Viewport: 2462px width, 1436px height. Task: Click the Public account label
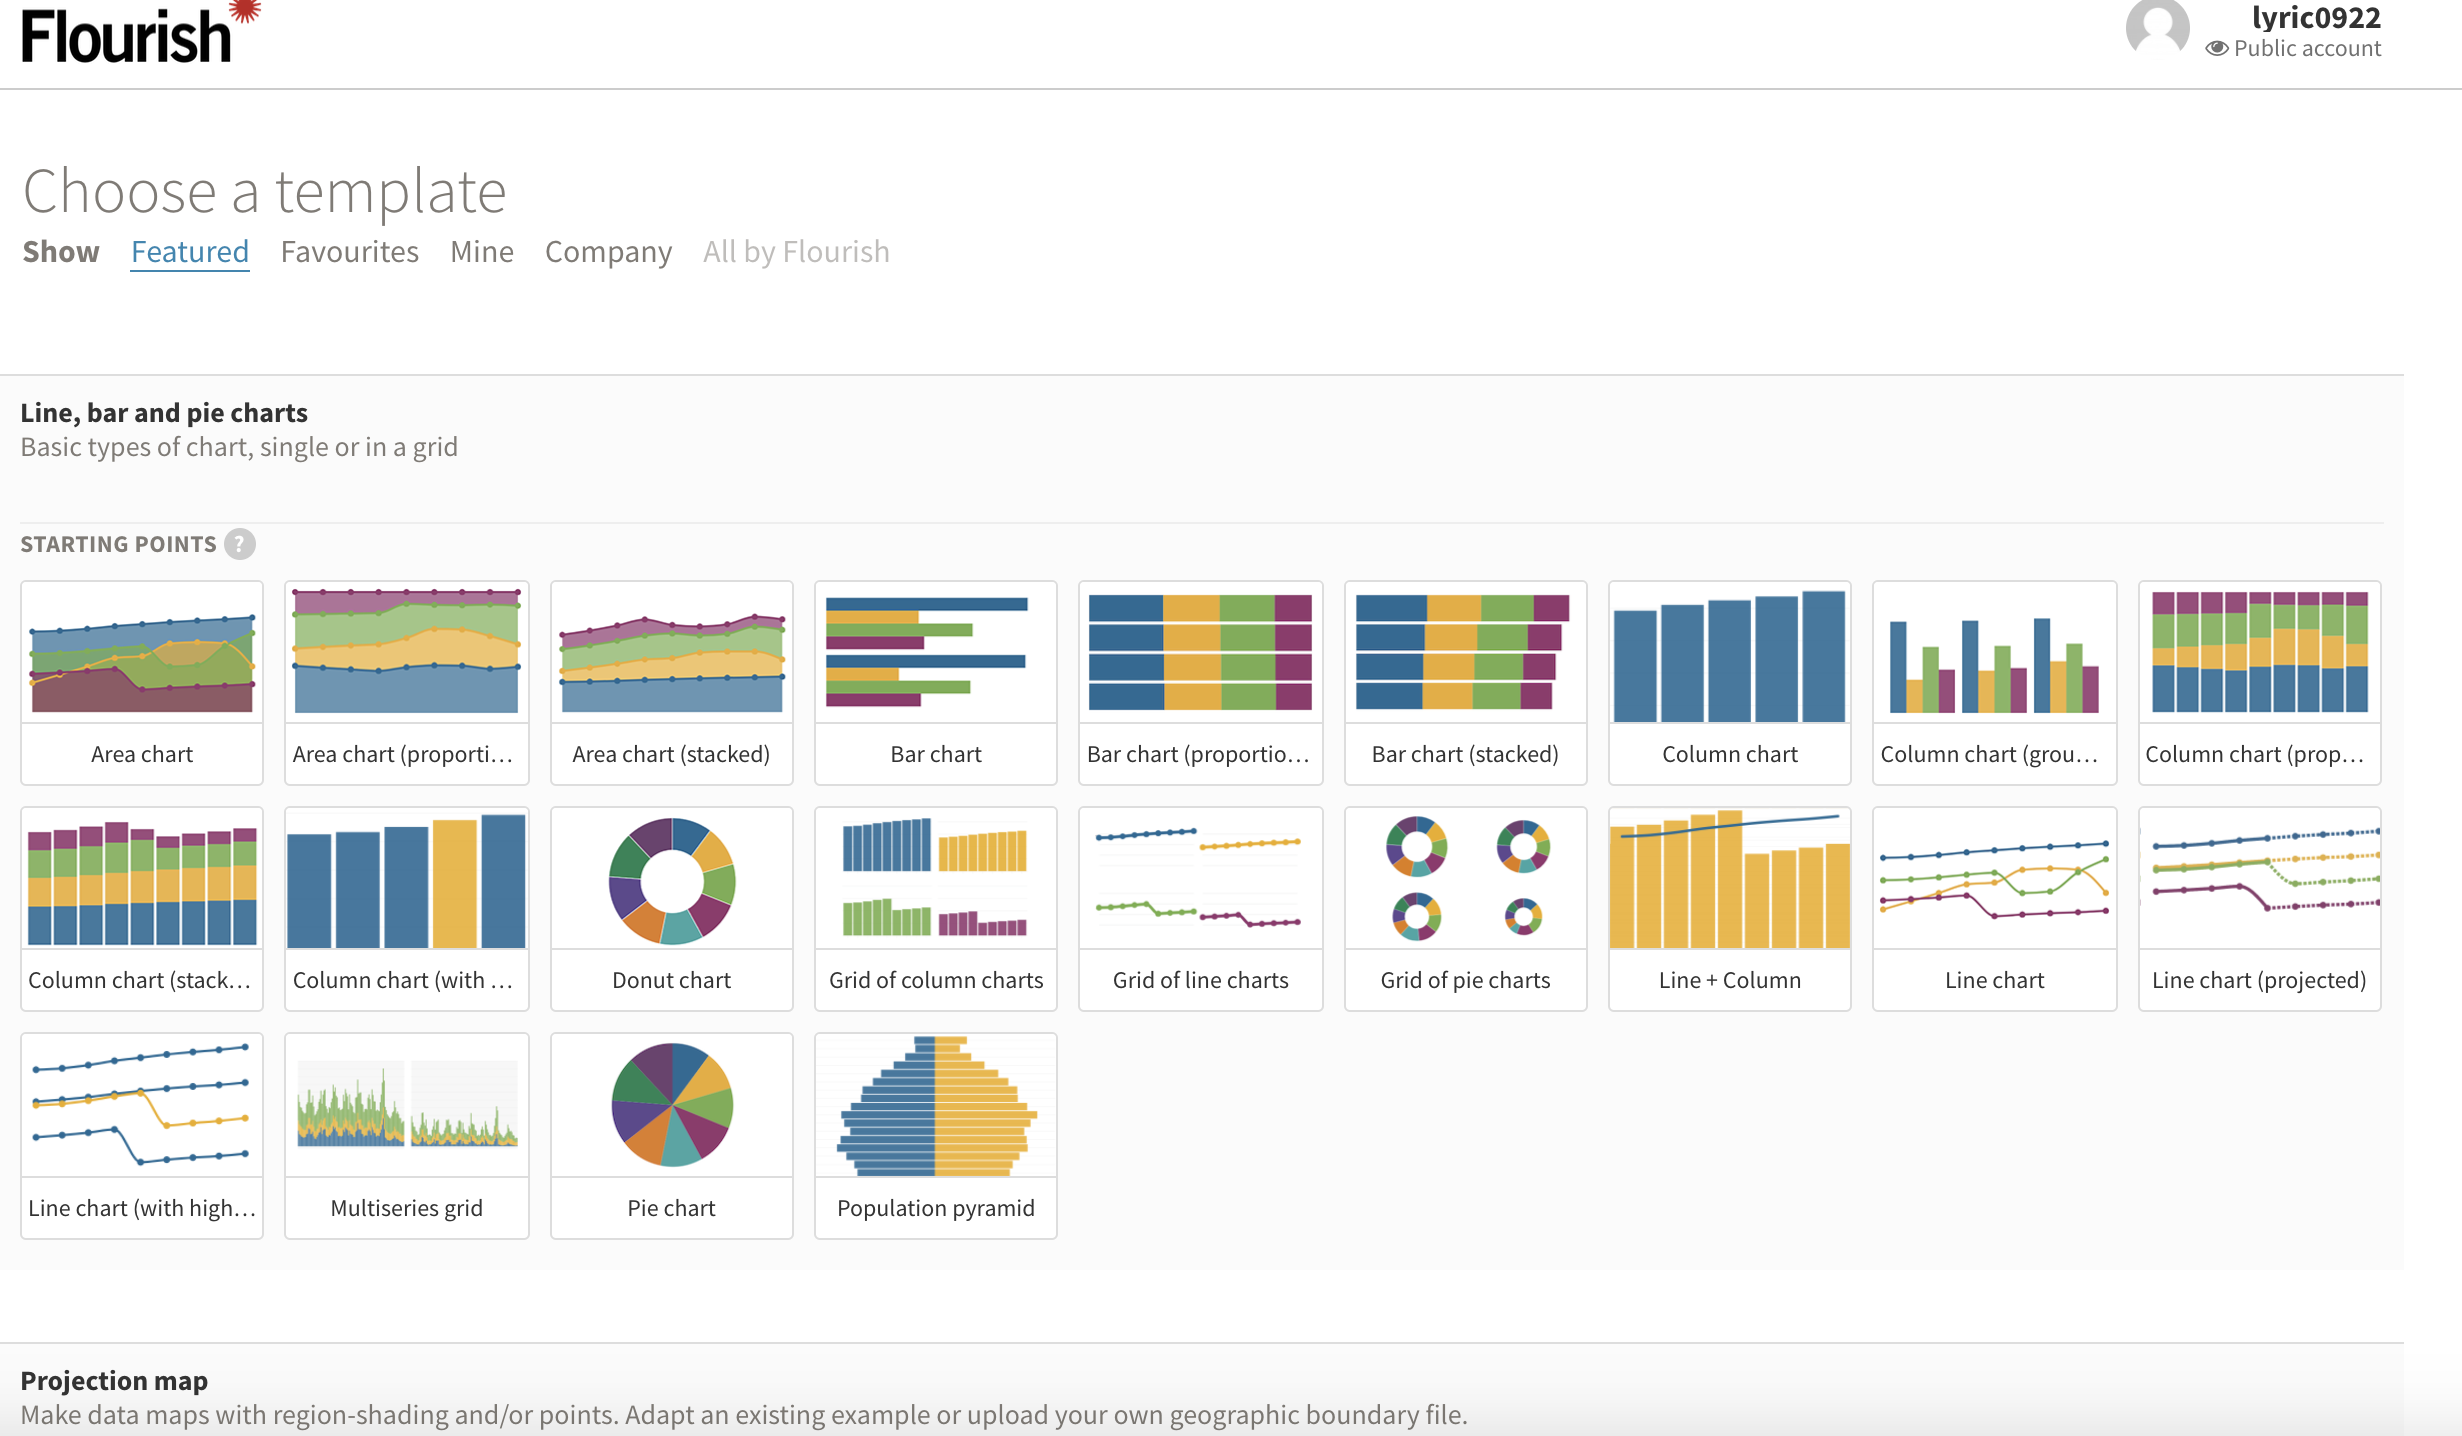[2307, 48]
